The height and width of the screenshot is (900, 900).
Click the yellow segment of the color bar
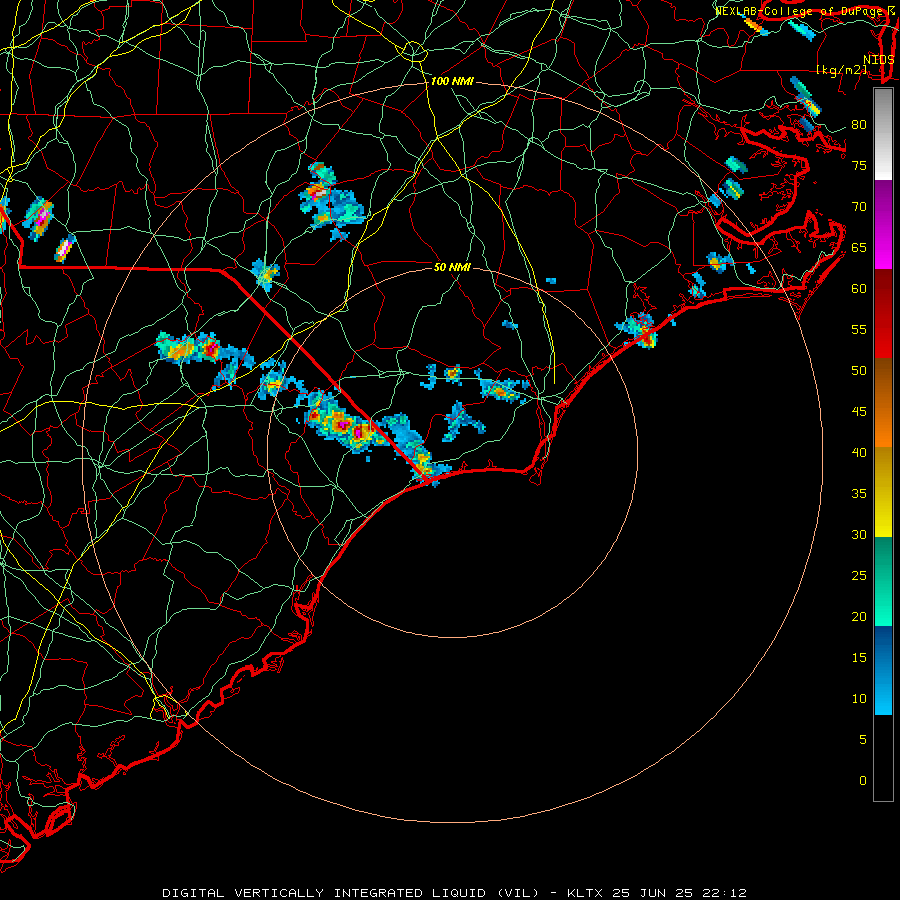[x=883, y=492]
